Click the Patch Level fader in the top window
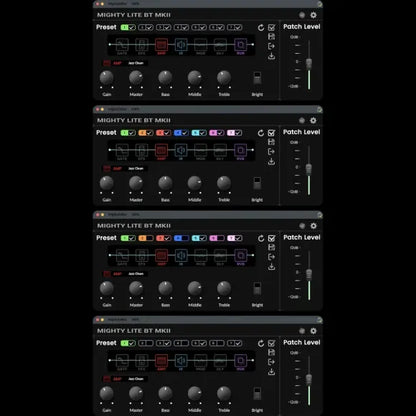 tap(309, 63)
